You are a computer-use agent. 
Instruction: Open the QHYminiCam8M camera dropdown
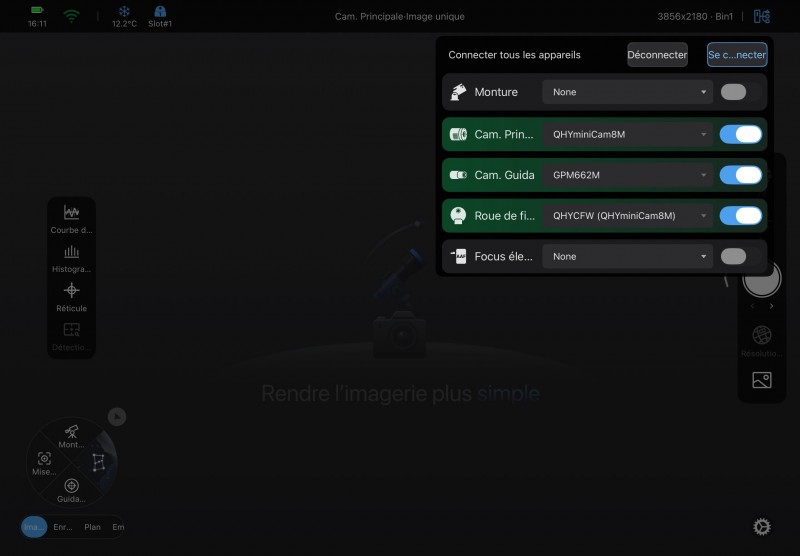[628, 134]
